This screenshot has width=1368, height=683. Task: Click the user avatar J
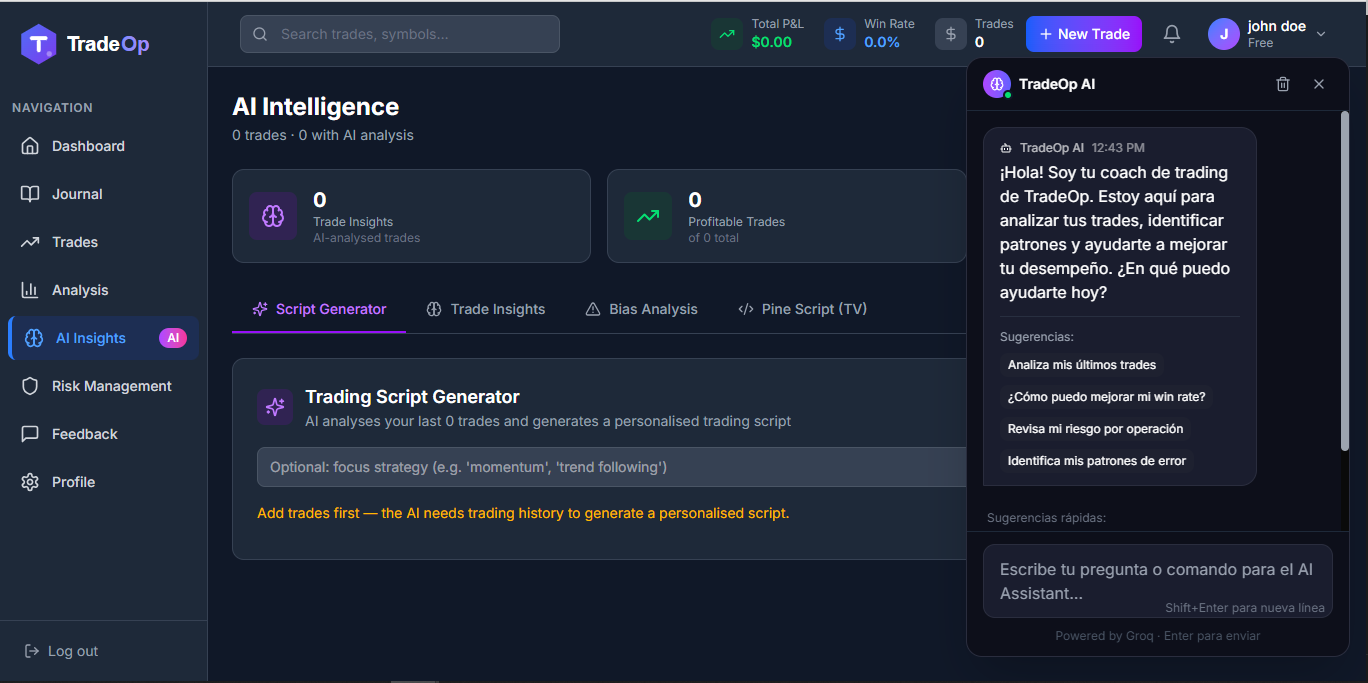pyautogui.click(x=1224, y=34)
